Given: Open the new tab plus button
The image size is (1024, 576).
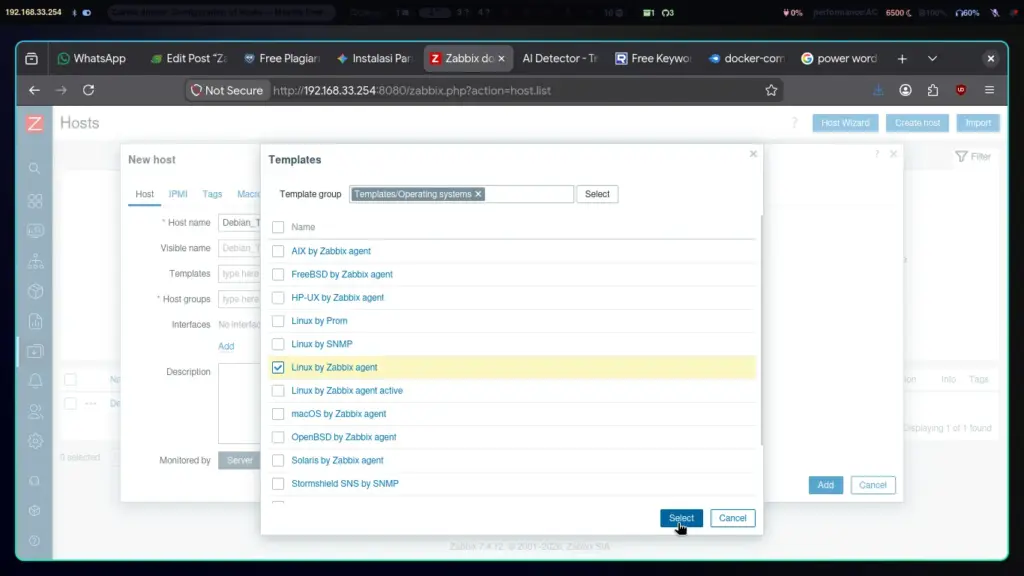Looking at the screenshot, I should pyautogui.click(x=902, y=59).
